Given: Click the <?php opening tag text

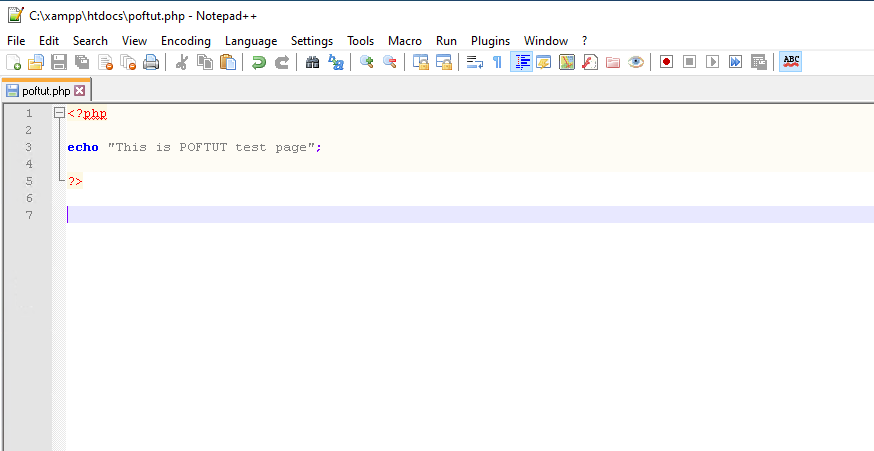Looking at the screenshot, I should tap(87, 114).
